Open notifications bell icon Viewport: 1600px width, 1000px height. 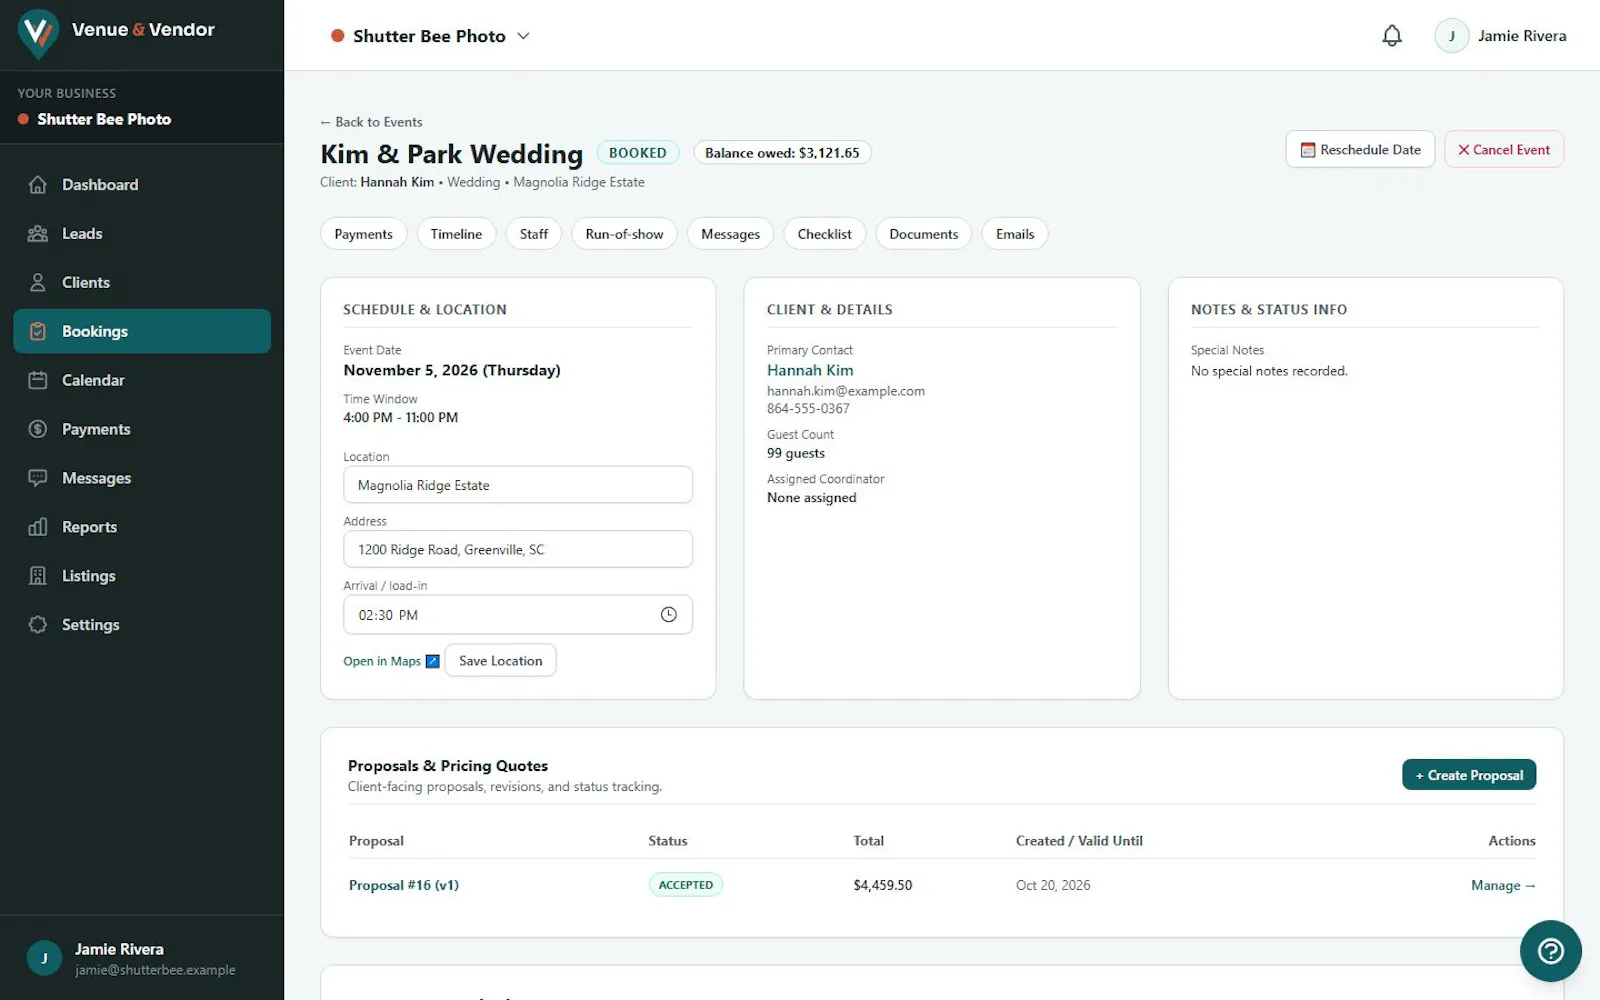[1392, 36]
